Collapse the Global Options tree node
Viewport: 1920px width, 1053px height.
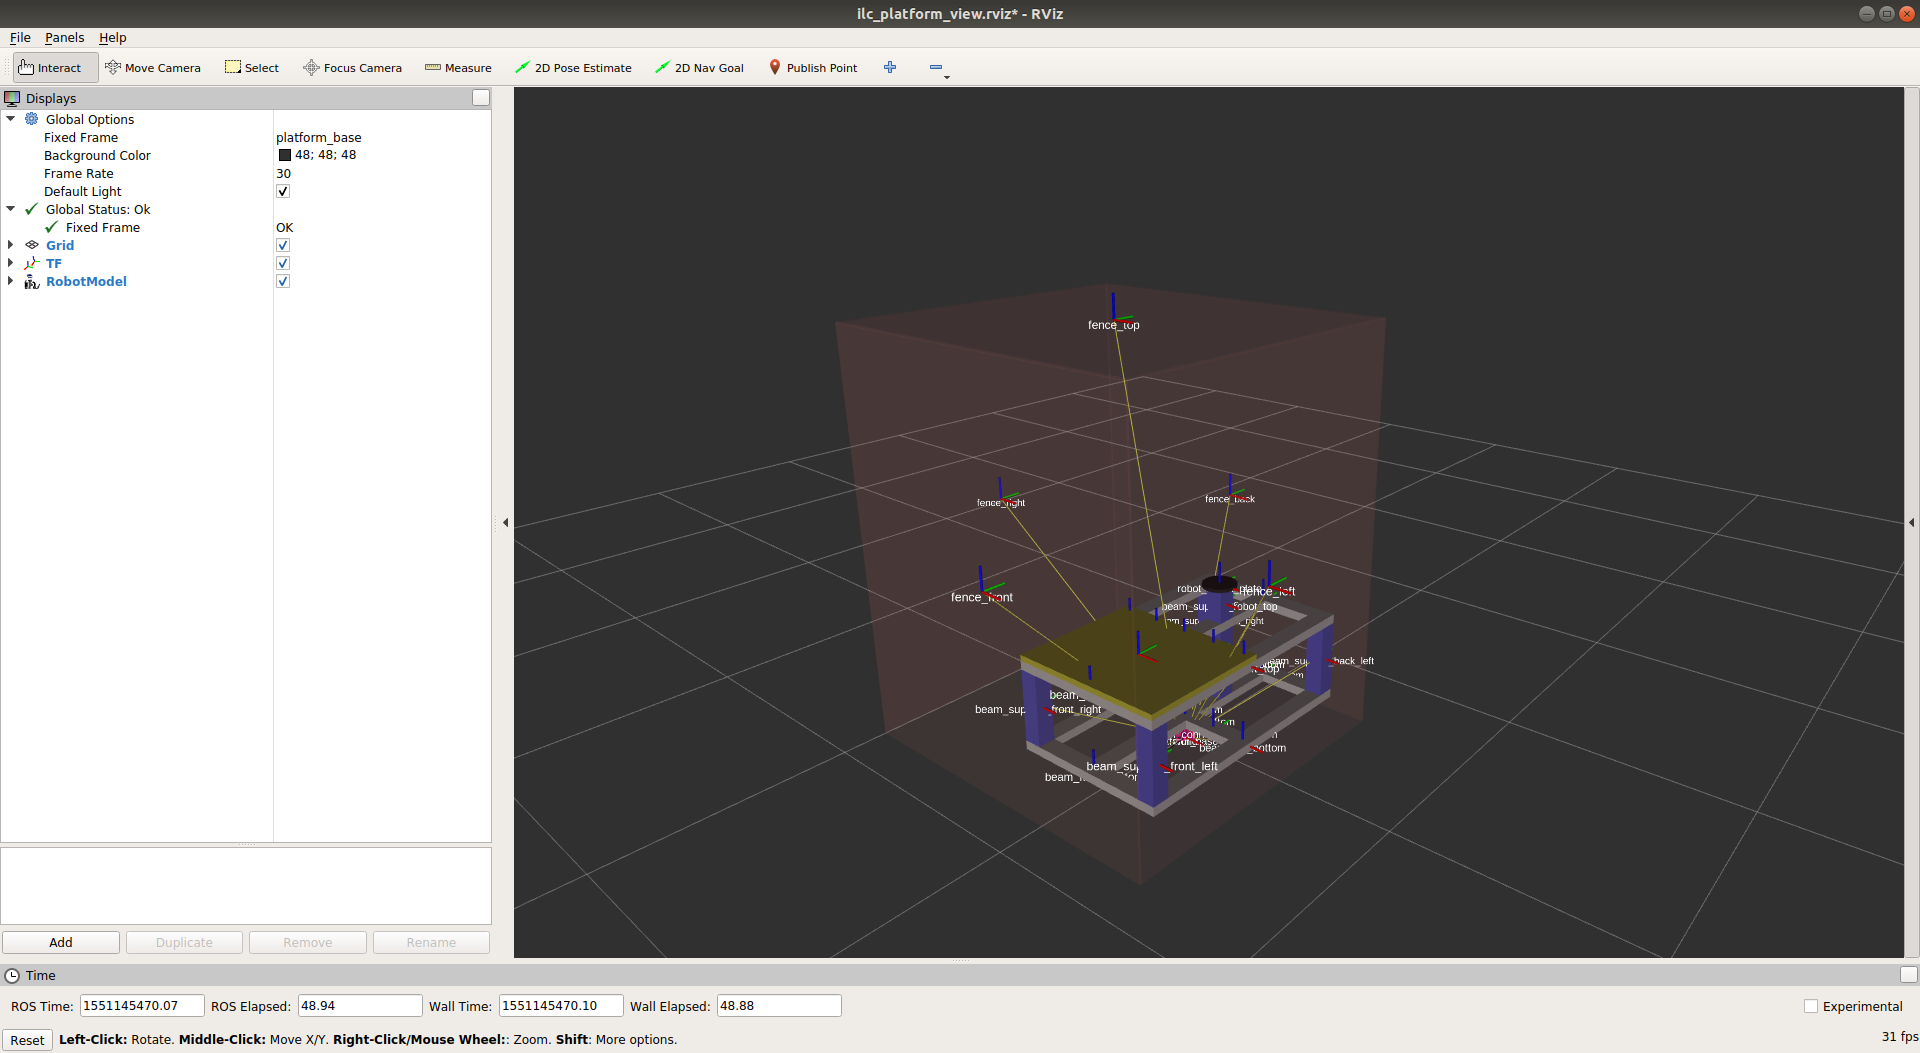pyautogui.click(x=11, y=119)
